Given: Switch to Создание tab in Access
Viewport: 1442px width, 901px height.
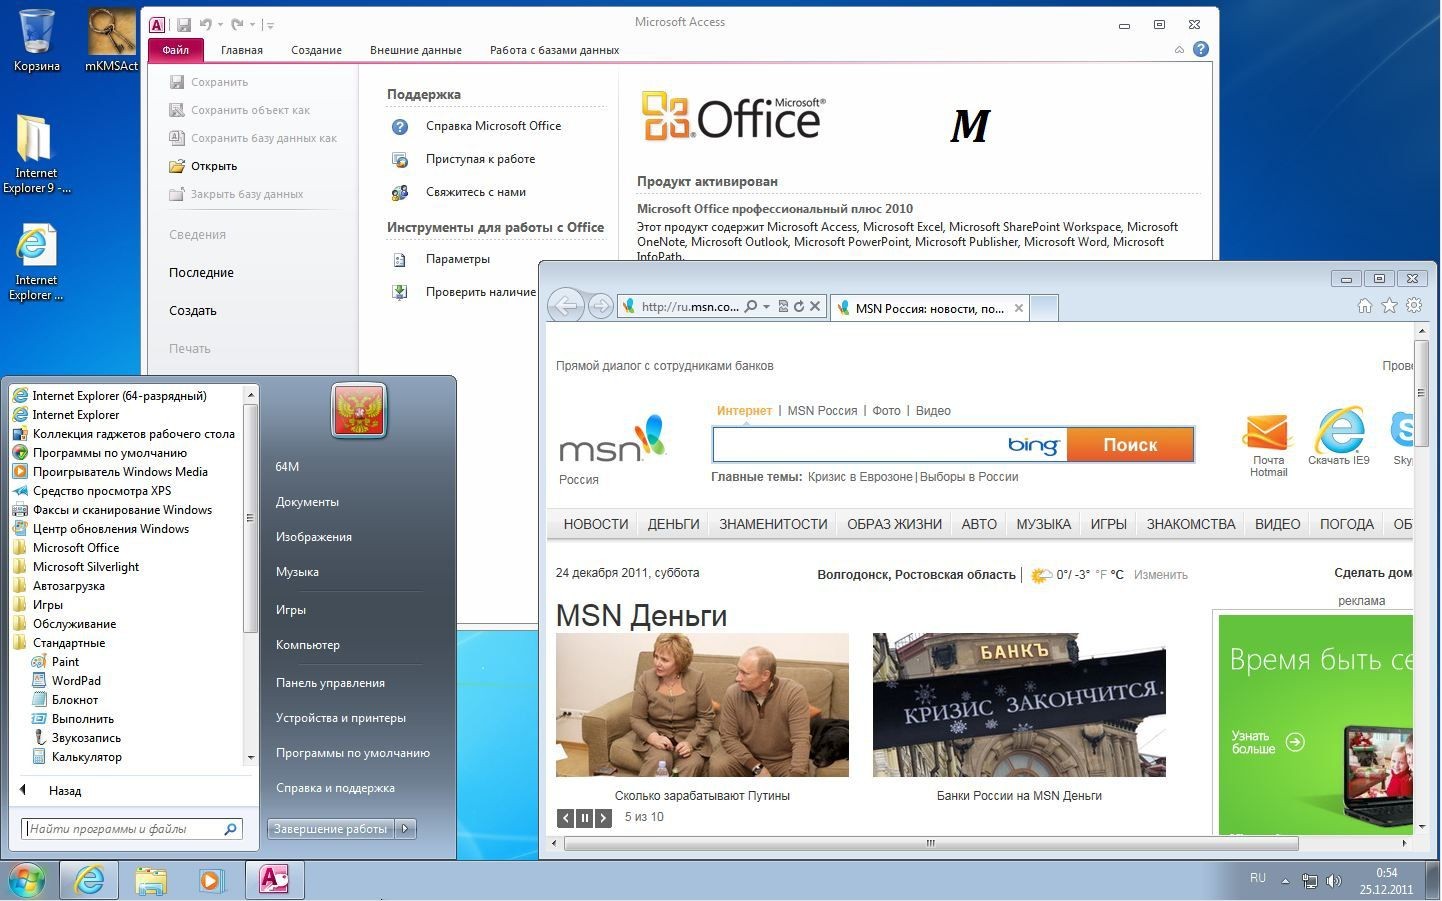Looking at the screenshot, I should [x=316, y=50].
